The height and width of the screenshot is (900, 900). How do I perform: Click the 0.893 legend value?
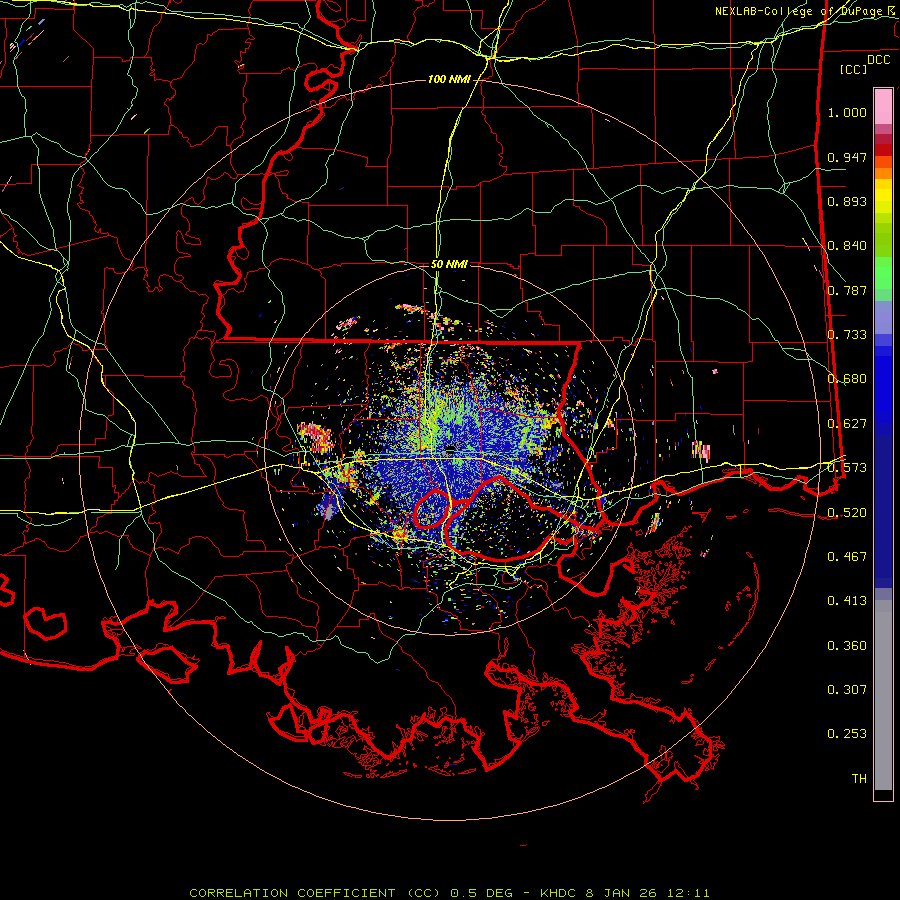(847, 201)
